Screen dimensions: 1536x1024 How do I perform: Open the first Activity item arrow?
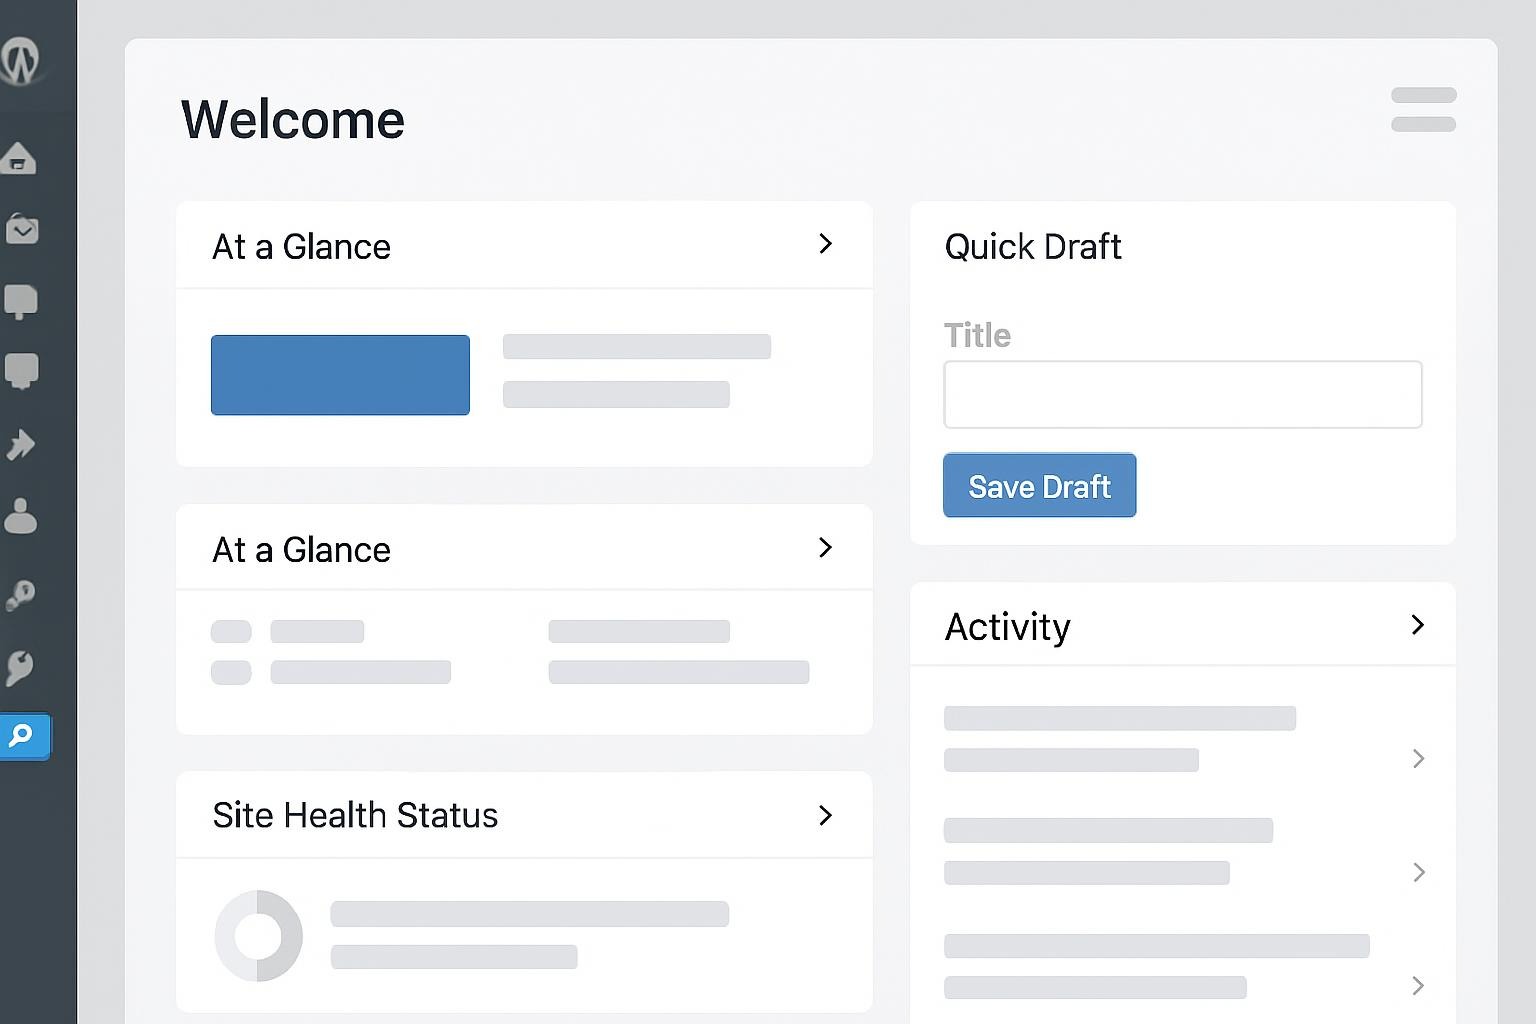(x=1418, y=759)
